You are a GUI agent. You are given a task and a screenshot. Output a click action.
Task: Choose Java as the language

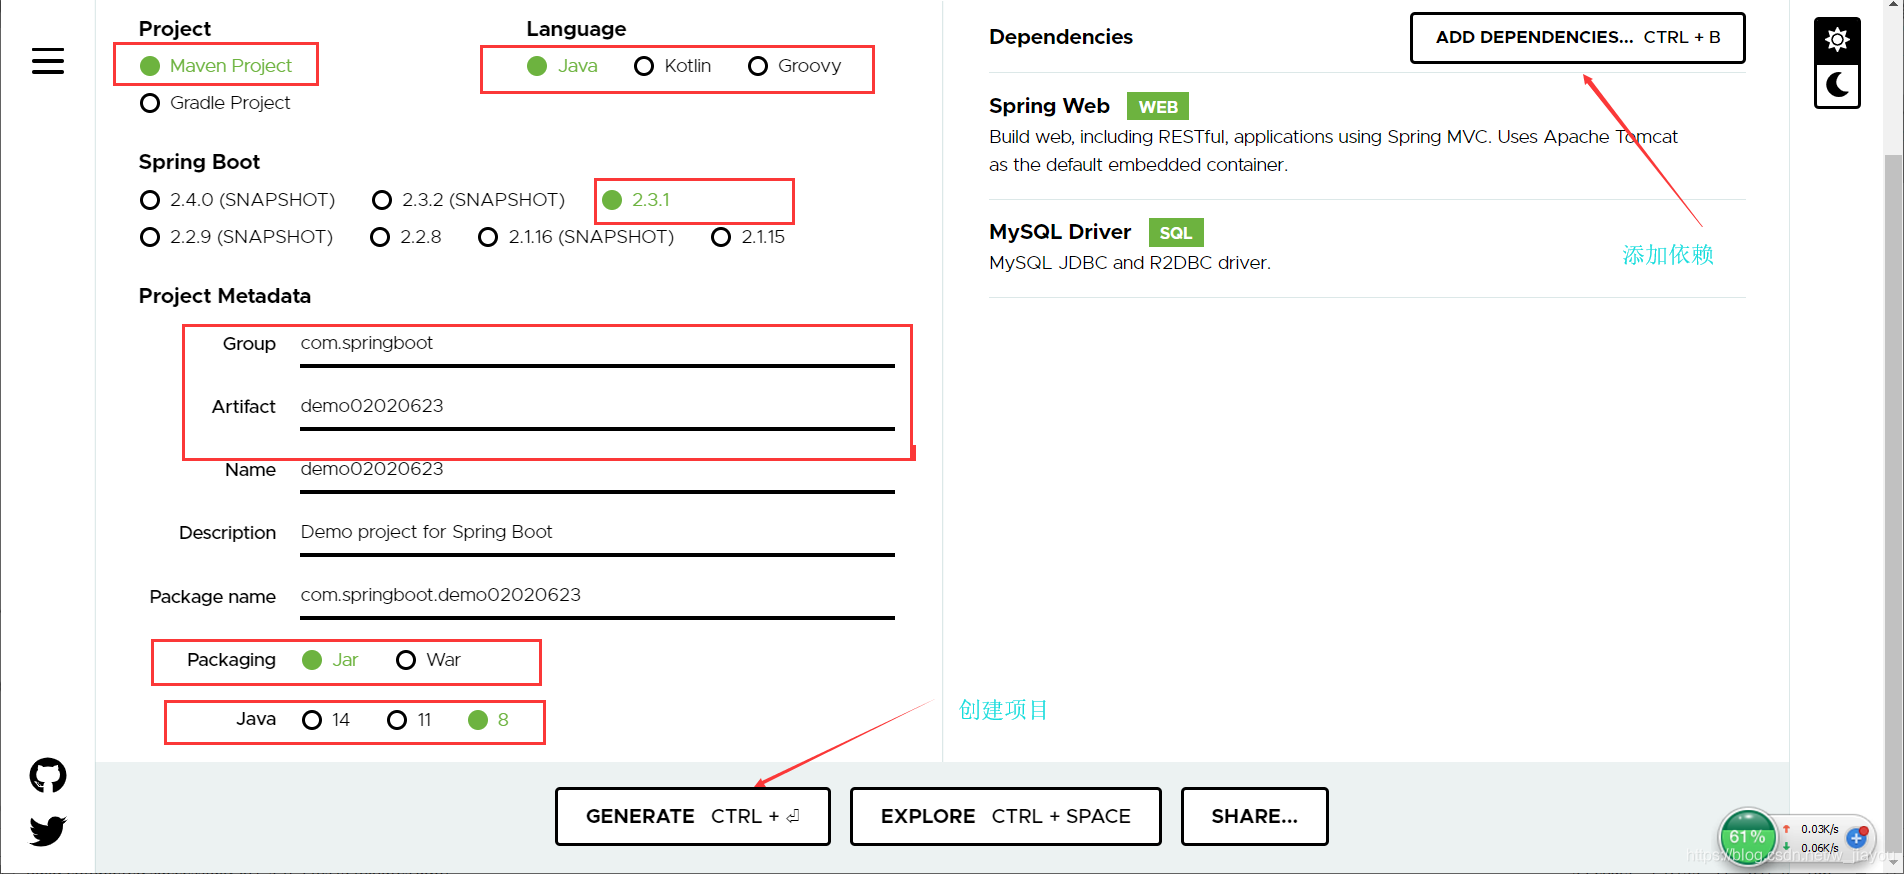562,66
